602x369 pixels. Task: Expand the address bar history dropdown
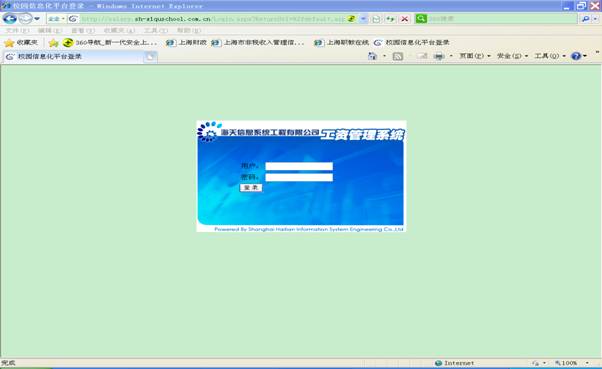[x=363, y=19]
